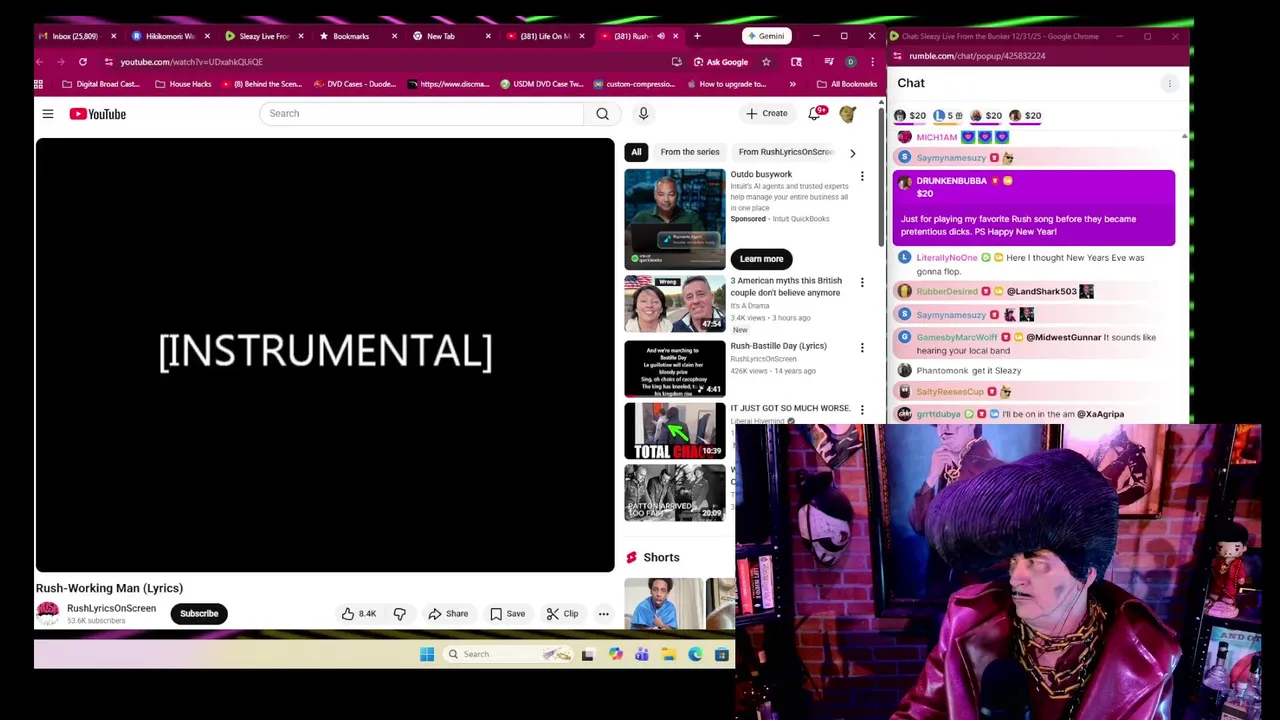Screen dimensions: 1280x720
Task: Subscribe to RushLyricsOnScreen
Action: [x=199, y=614]
